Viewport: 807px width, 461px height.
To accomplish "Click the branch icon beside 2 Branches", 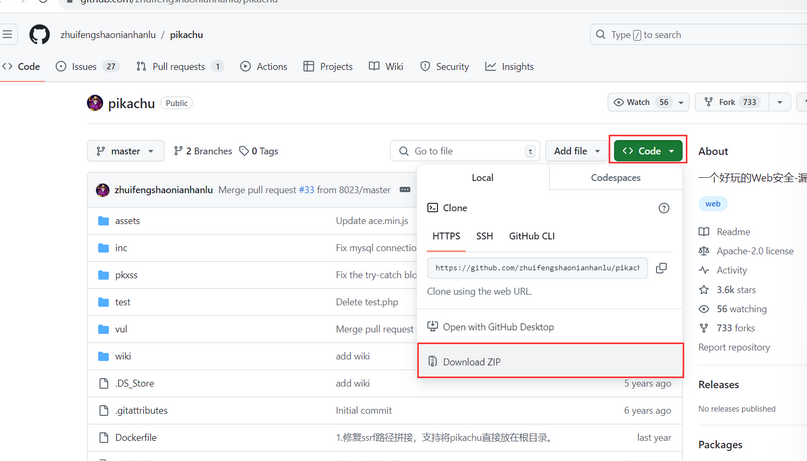I will click(x=178, y=151).
